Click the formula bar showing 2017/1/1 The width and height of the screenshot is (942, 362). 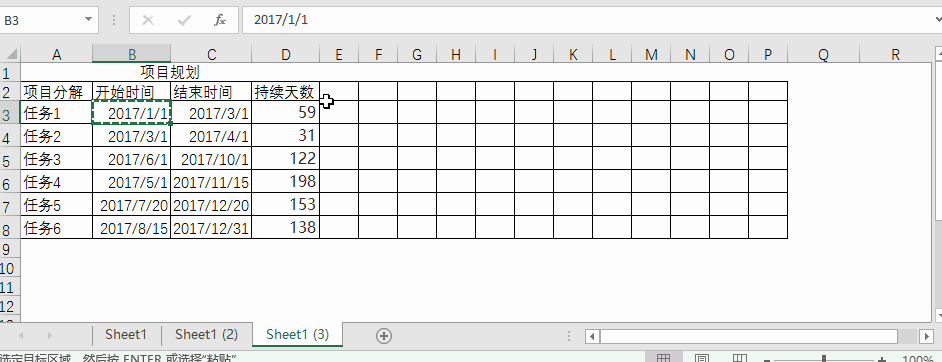tap(586, 20)
